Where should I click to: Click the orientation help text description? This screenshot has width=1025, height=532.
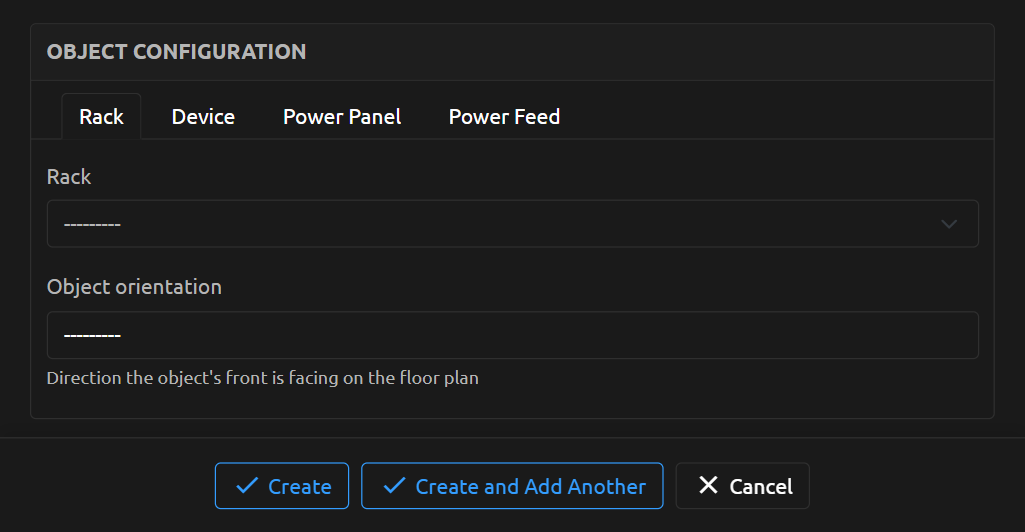click(x=262, y=379)
